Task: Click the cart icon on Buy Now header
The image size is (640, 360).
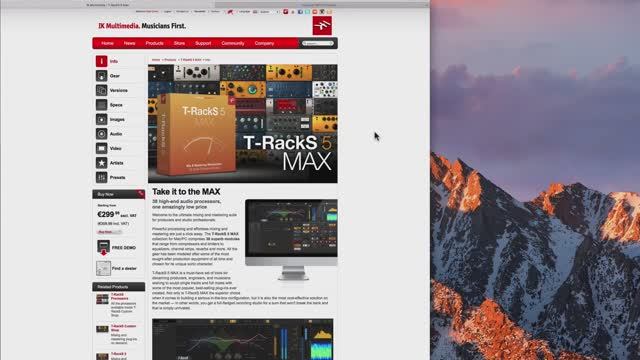Action: [x=141, y=193]
